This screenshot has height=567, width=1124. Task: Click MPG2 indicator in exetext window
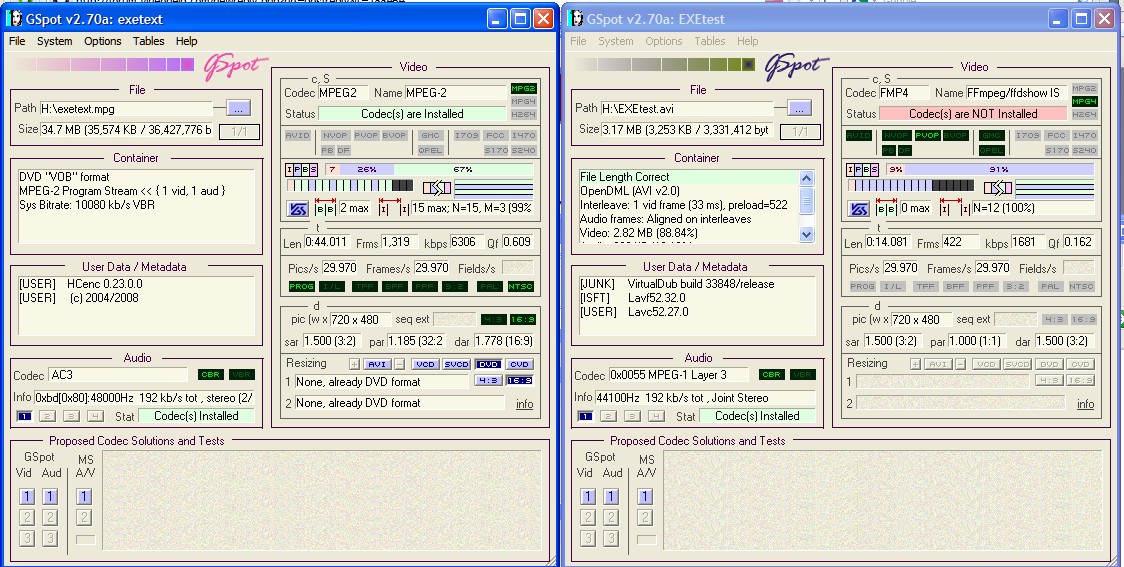523,88
